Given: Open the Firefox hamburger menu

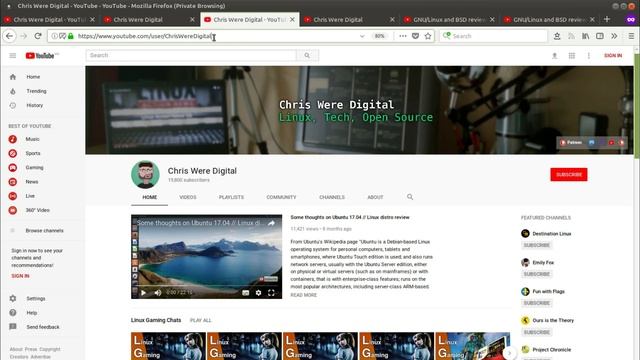Looking at the screenshot, I should click(631, 36).
